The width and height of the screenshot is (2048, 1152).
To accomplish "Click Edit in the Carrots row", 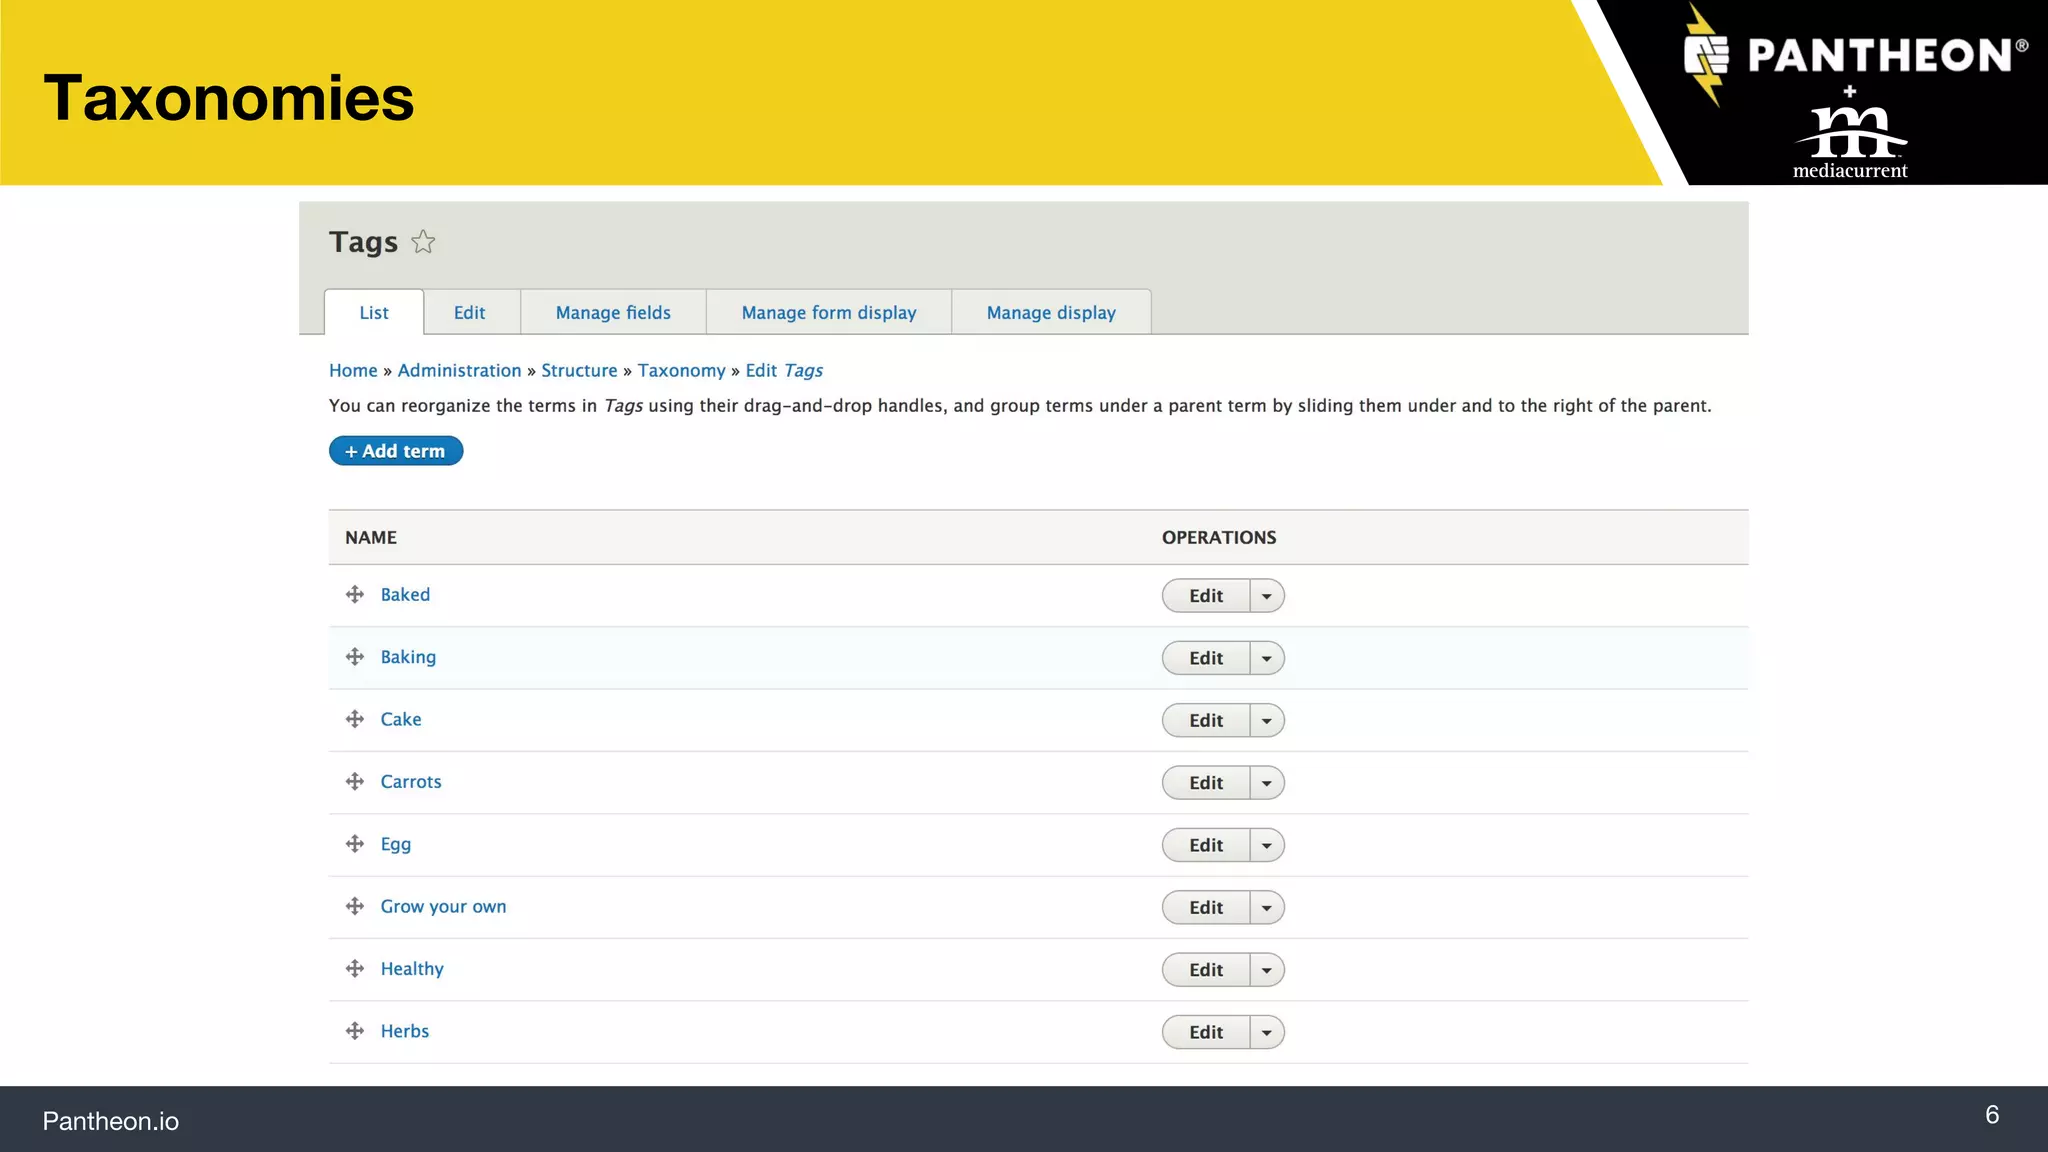I will (x=1206, y=783).
